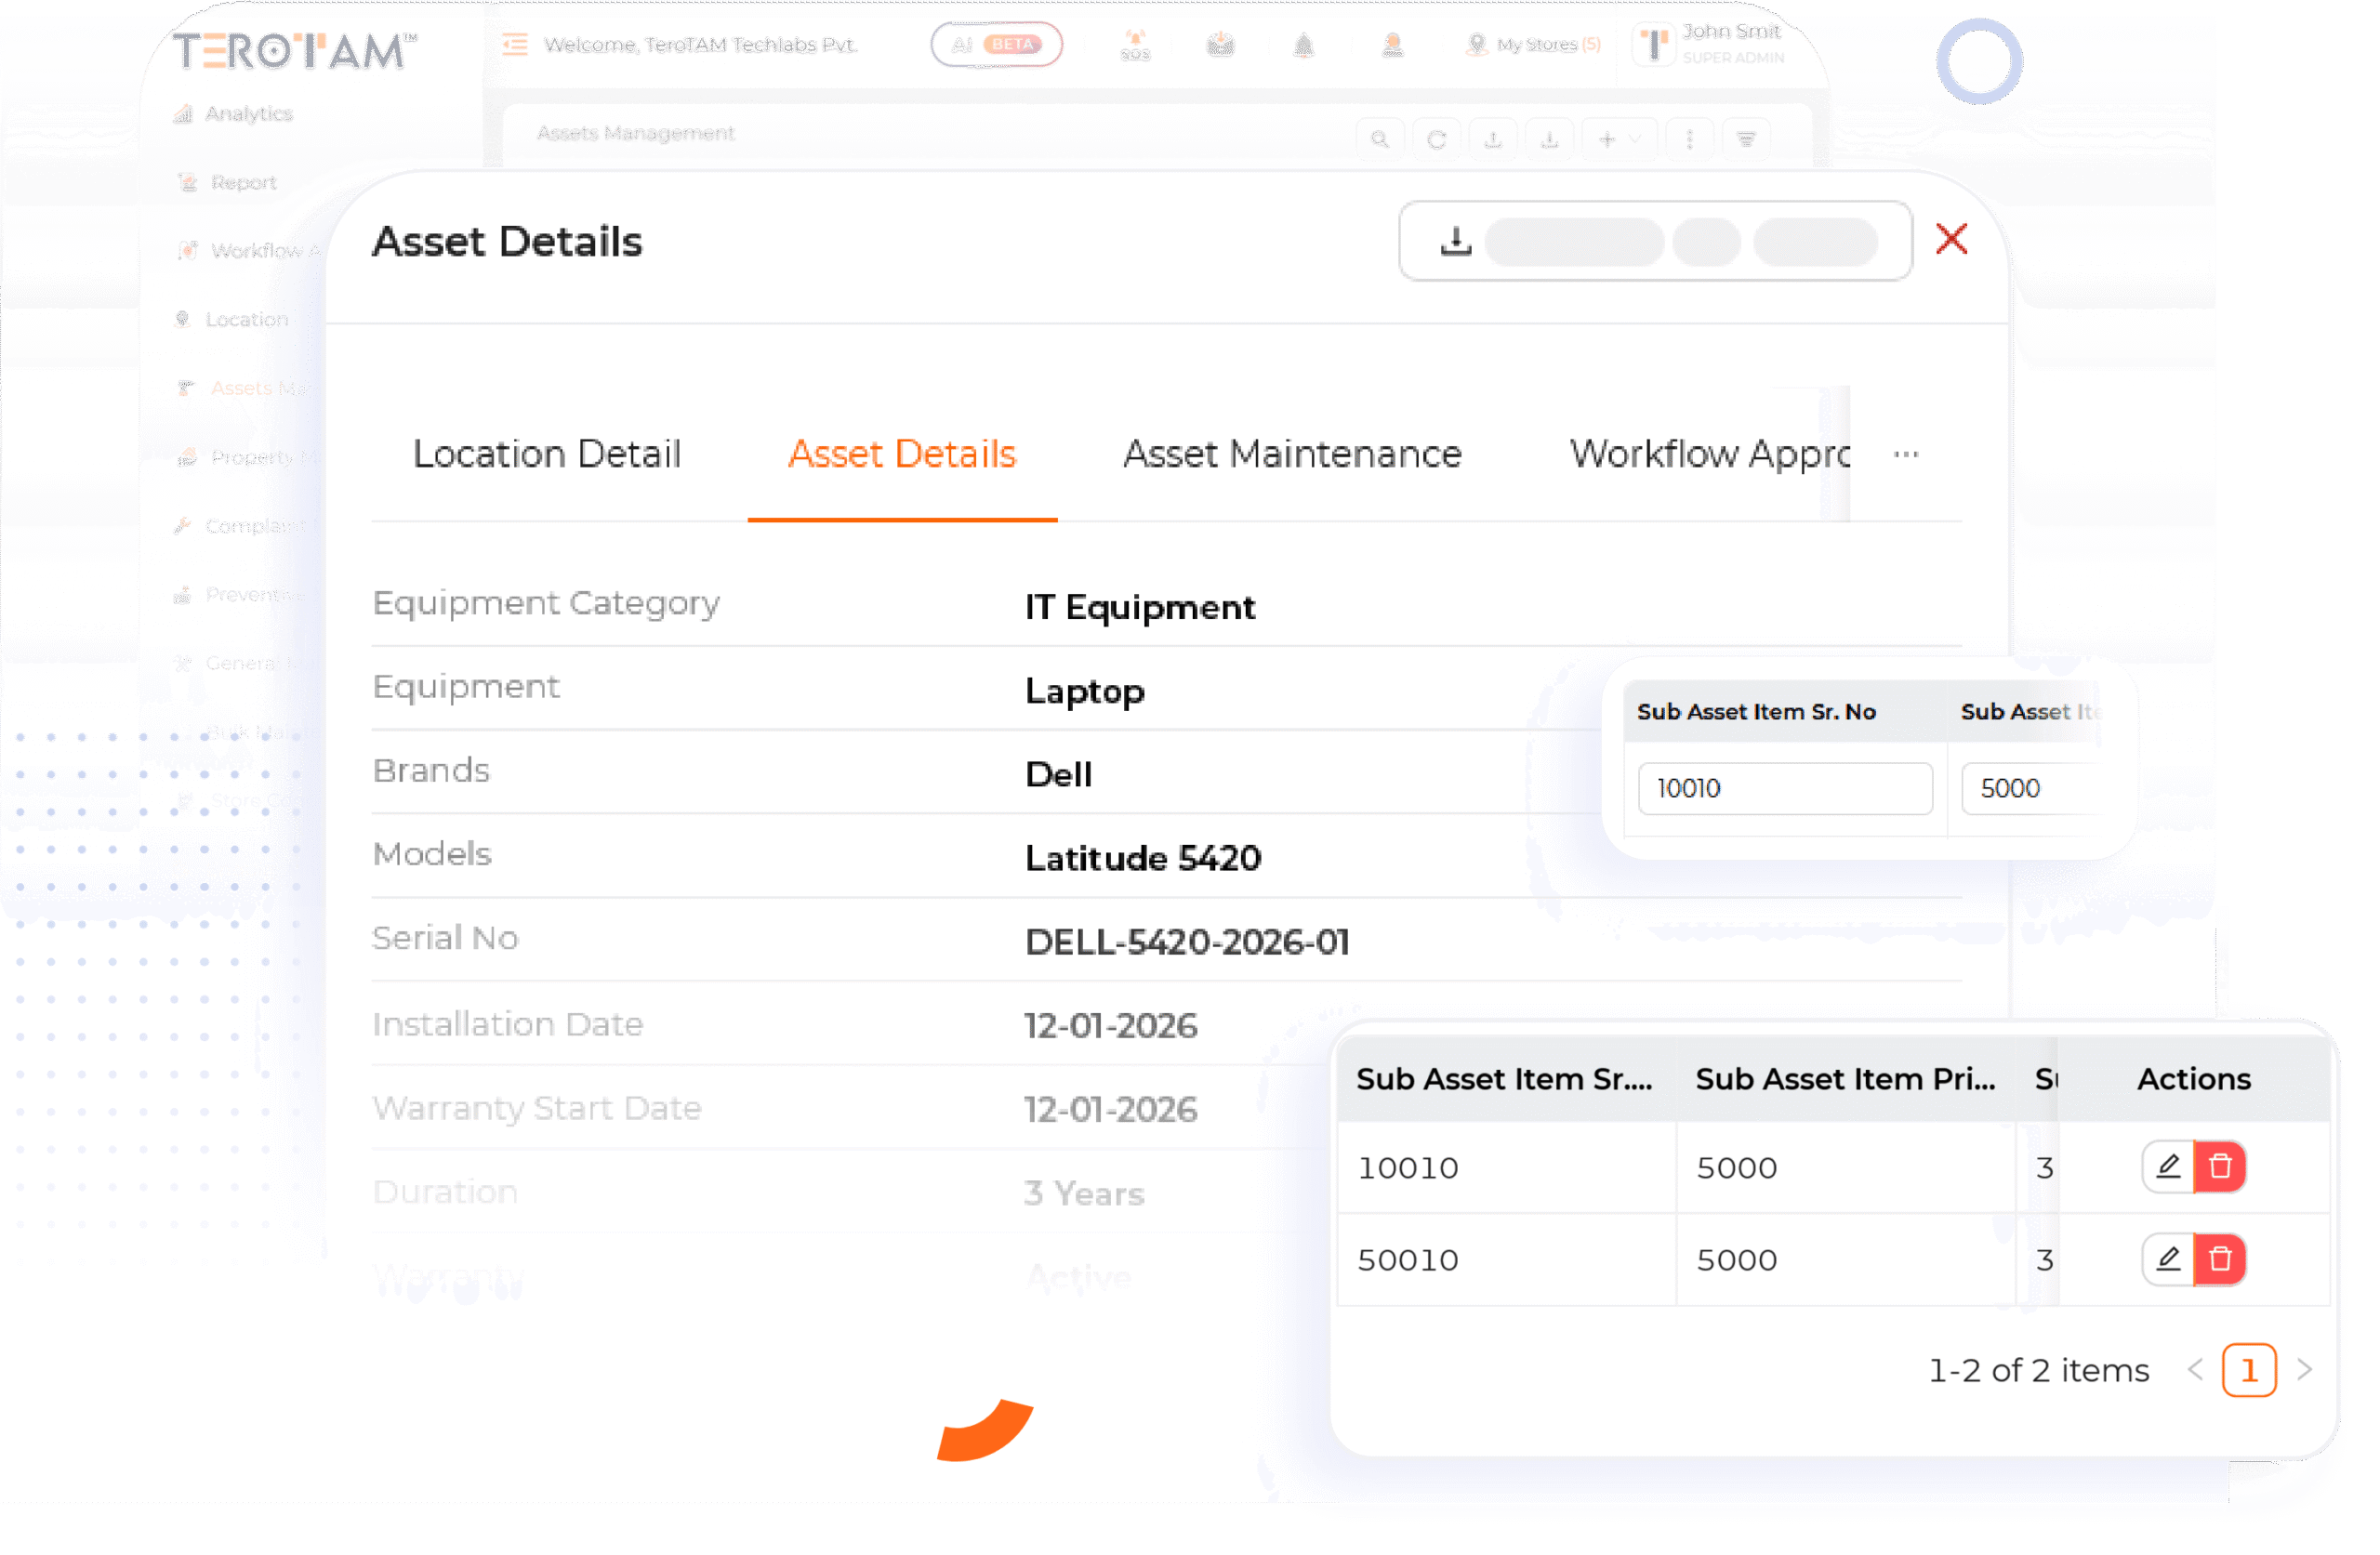Screen dimensions: 2380x1555
Task: Click the 1-2 of 2 items label
Action: (2037, 1370)
